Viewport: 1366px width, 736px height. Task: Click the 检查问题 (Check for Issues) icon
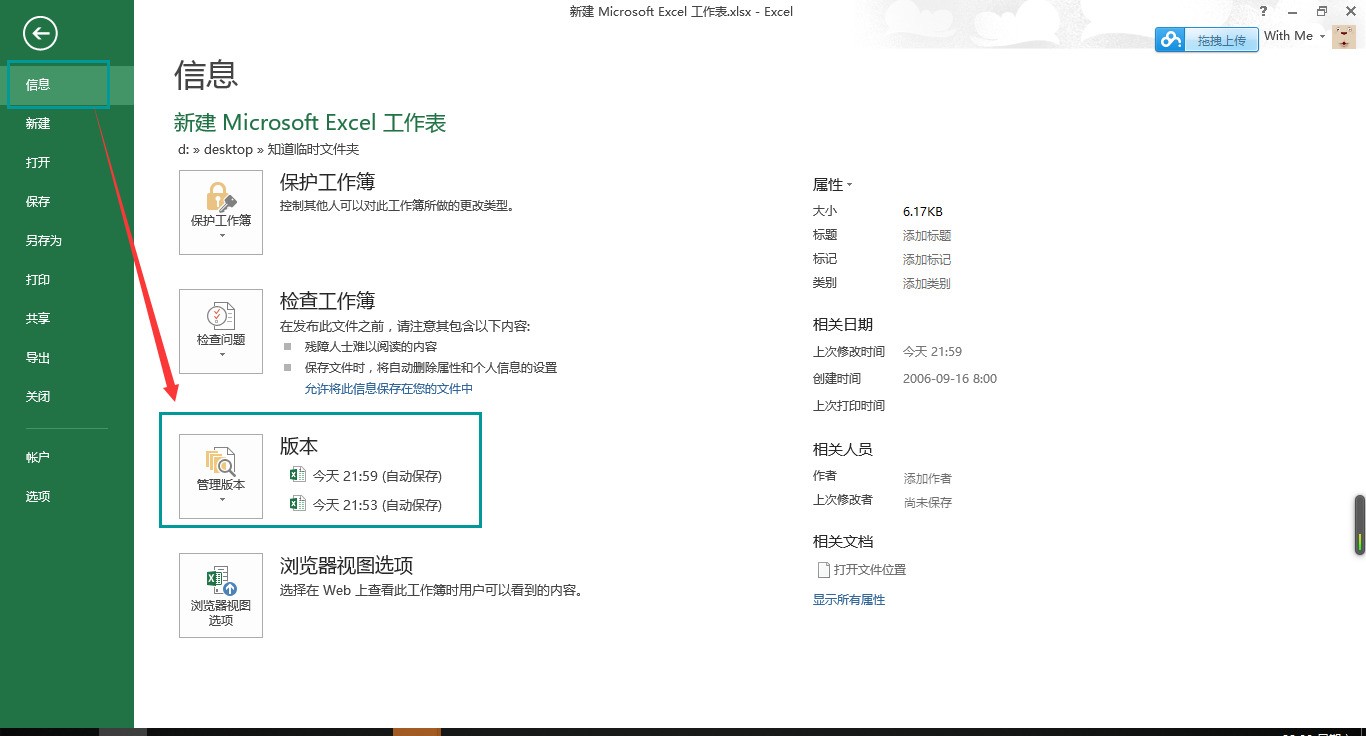click(220, 331)
